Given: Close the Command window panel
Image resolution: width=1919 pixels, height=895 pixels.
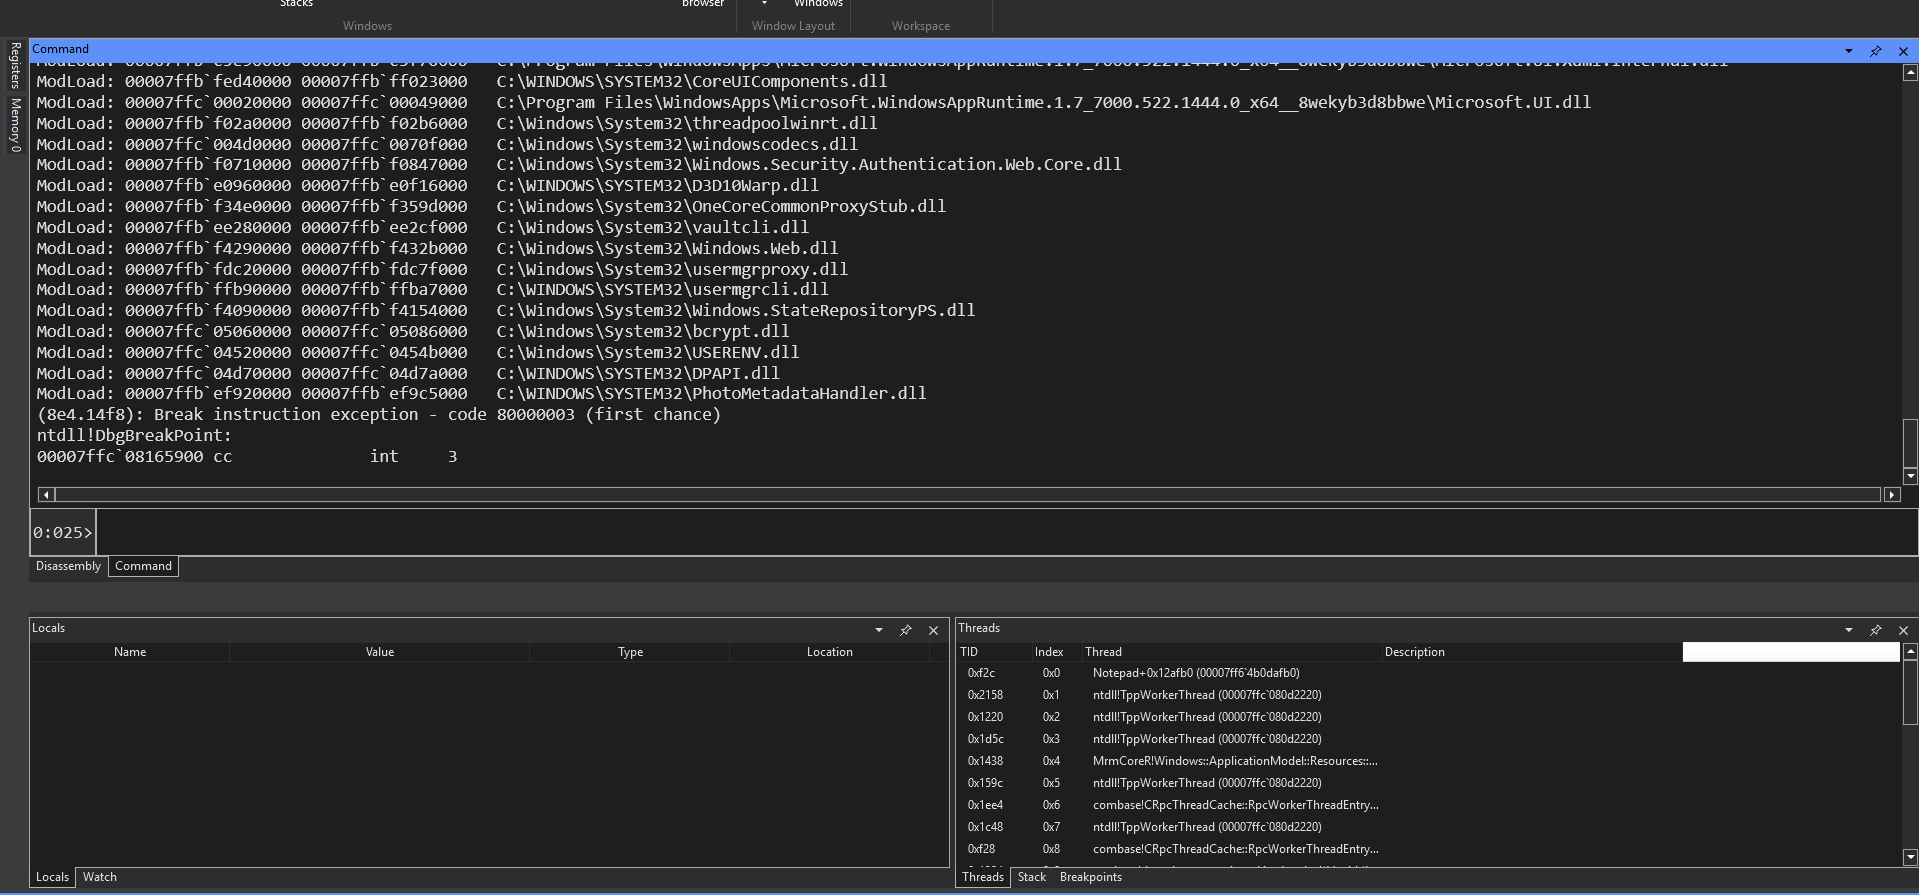Looking at the screenshot, I should point(1903,51).
